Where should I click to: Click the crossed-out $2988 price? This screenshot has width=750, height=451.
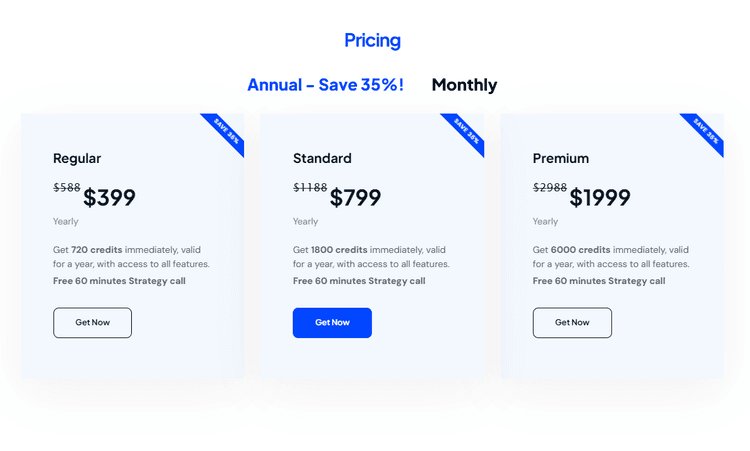pyautogui.click(x=550, y=188)
